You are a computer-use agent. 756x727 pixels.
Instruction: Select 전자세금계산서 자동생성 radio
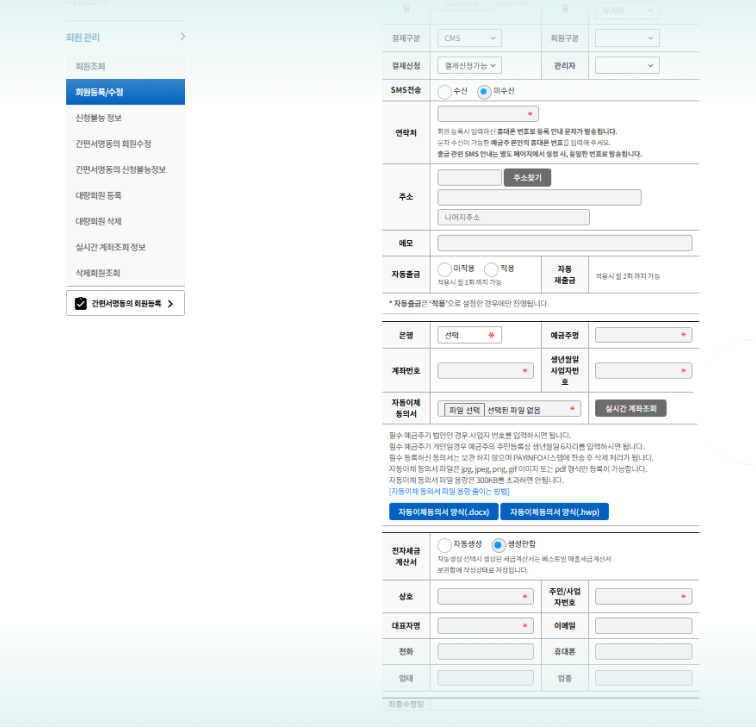pos(444,545)
